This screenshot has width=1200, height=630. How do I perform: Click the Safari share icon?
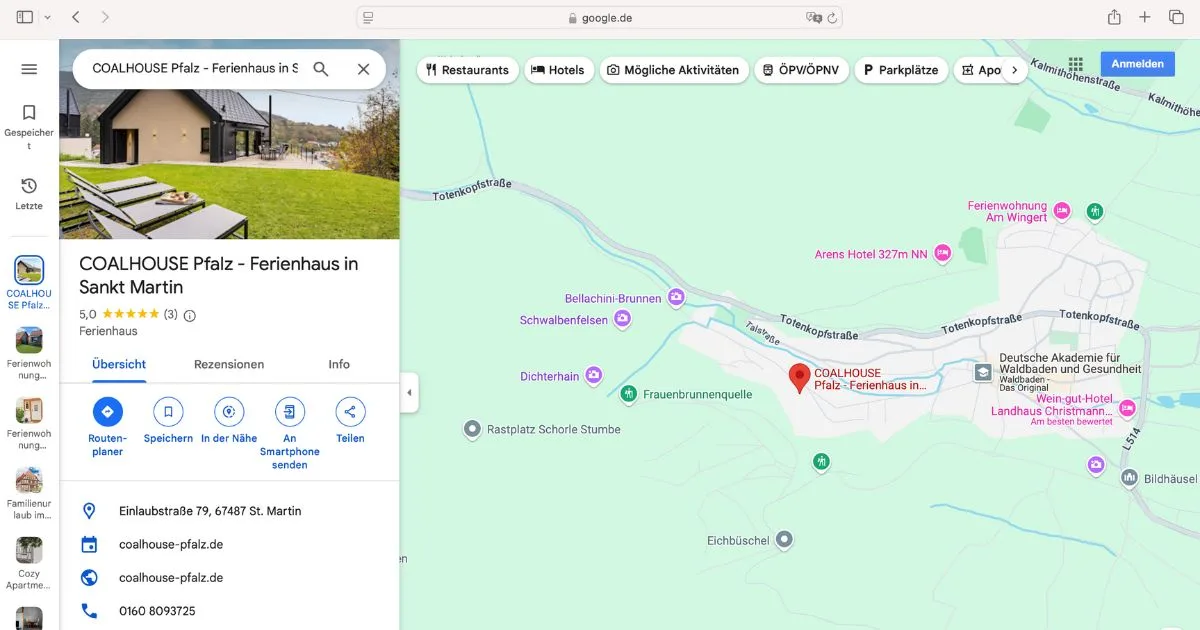pos(1114,17)
